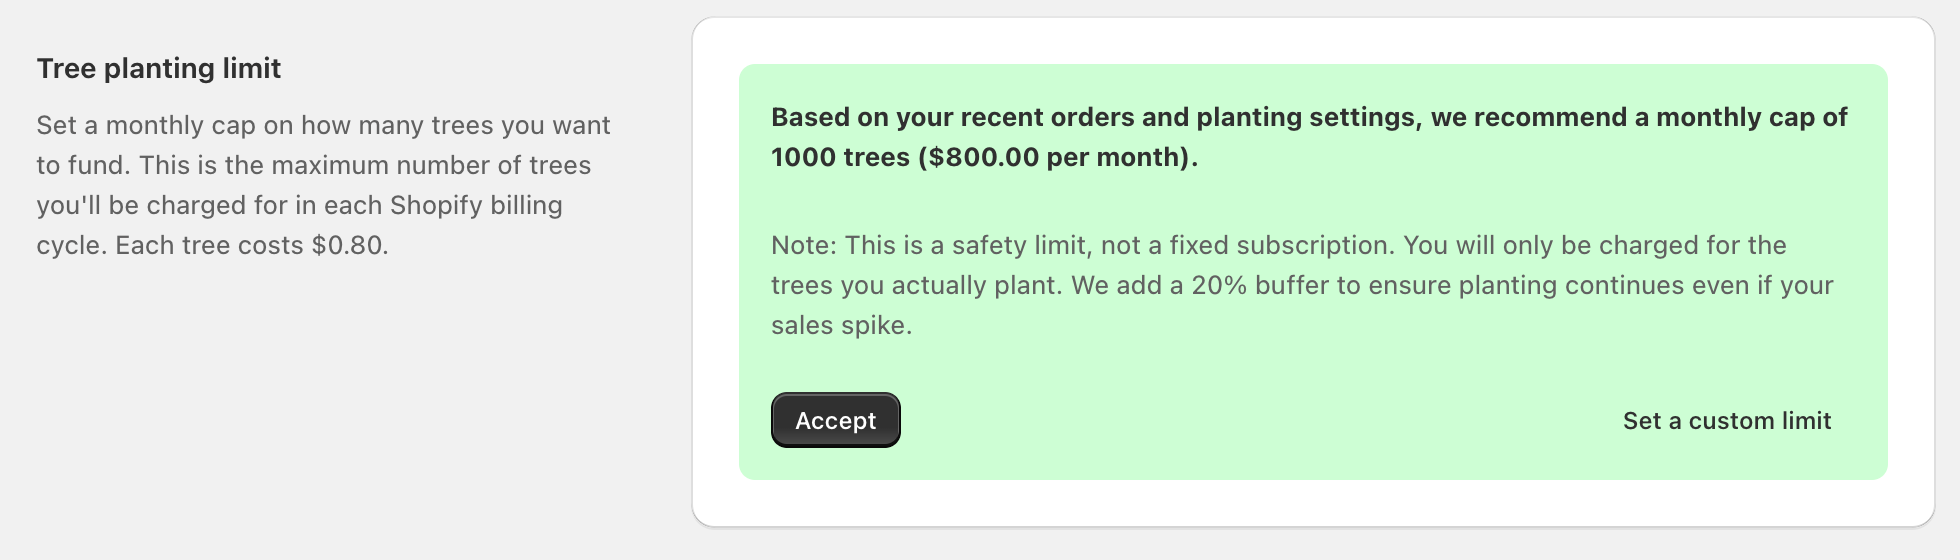The height and width of the screenshot is (560, 1960).
Task: Open the Set a custom limit option
Action: (x=1726, y=421)
